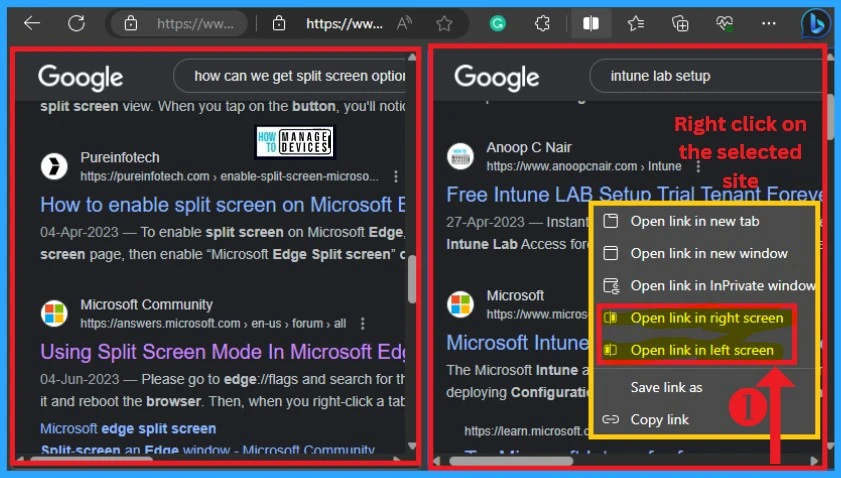Click the left address bar lock icon
The height and width of the screenshot is (478, 841).
[x=131, y=23]
